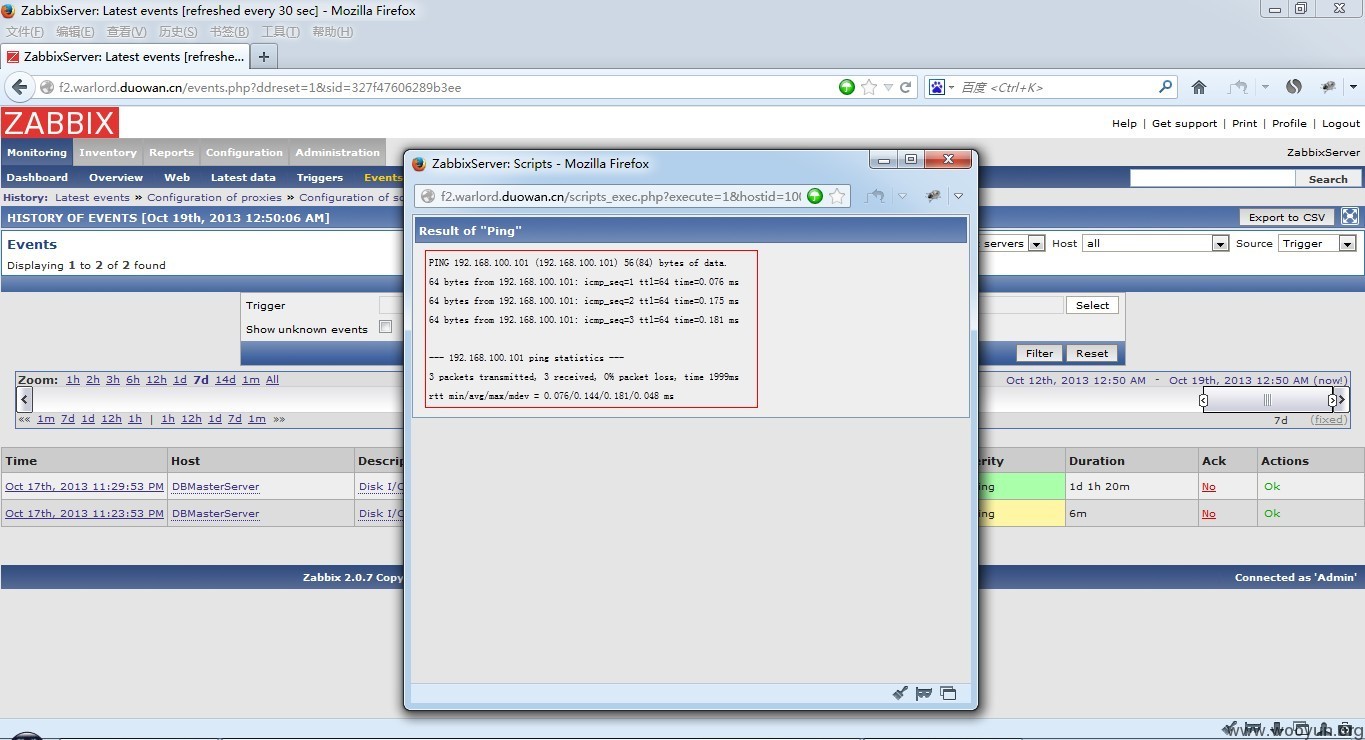Click right edge handle of timeline slider

point(1332,400)
